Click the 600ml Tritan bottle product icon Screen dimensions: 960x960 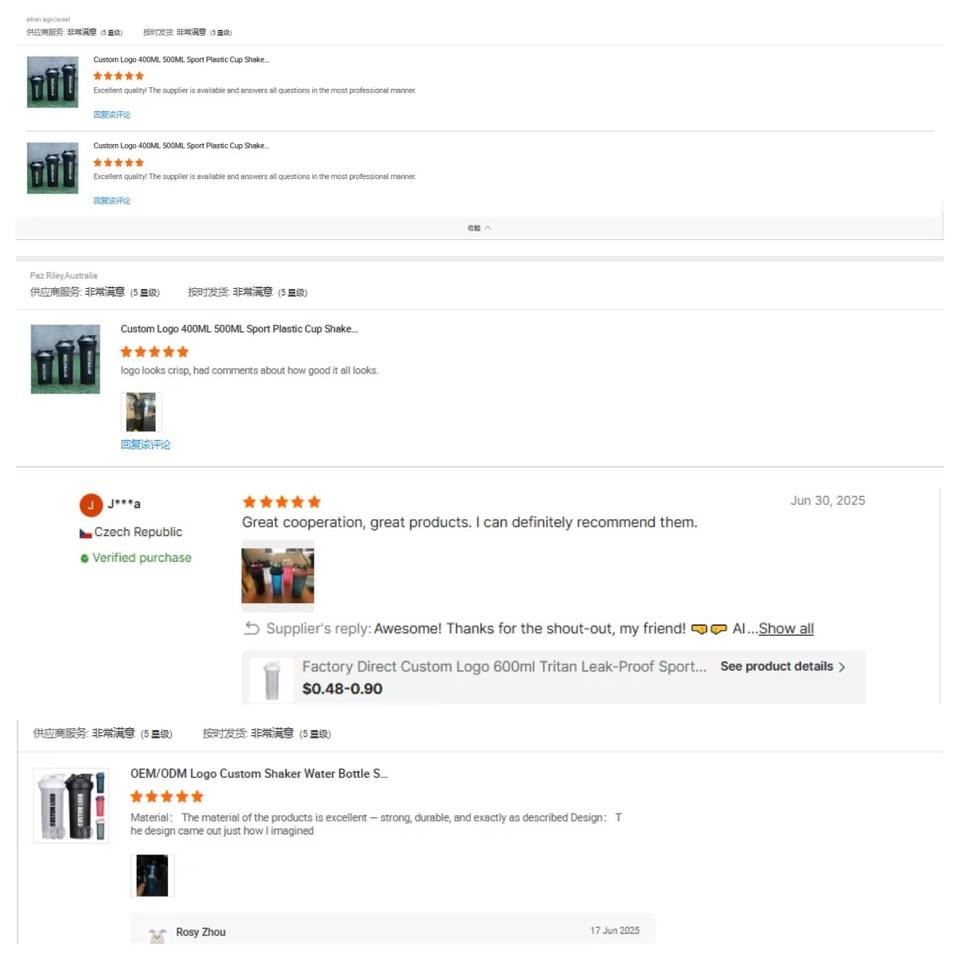pos(271,680)
